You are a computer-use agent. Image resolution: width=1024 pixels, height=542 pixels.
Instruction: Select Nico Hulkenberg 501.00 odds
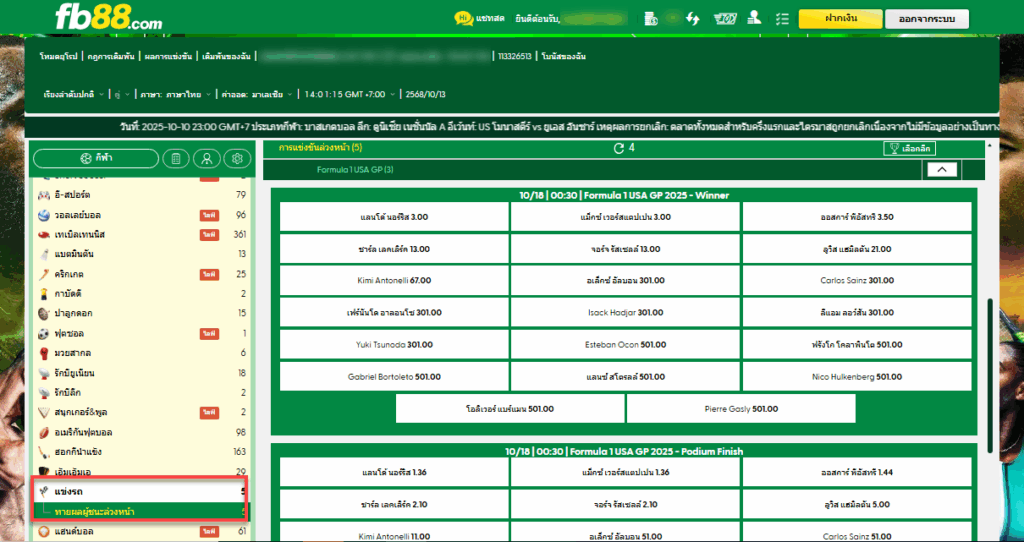click(857, 377)
